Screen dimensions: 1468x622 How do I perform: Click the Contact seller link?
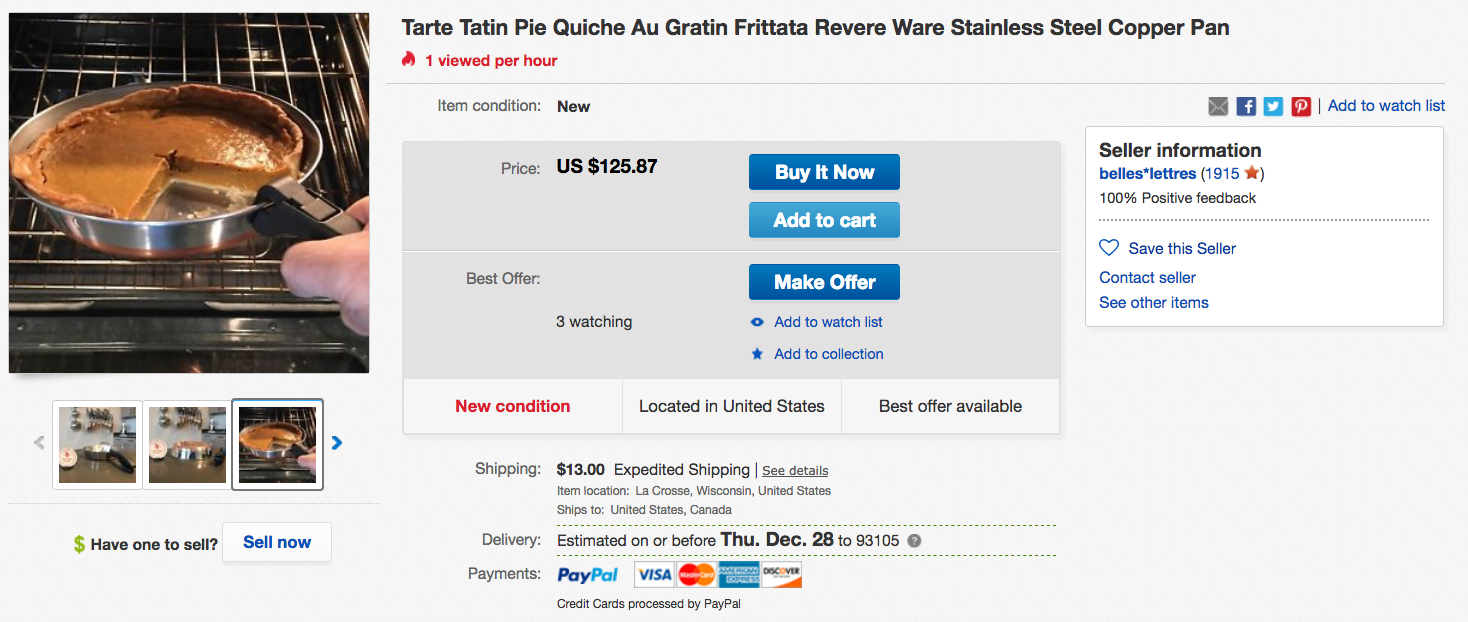pos(1147,277)
